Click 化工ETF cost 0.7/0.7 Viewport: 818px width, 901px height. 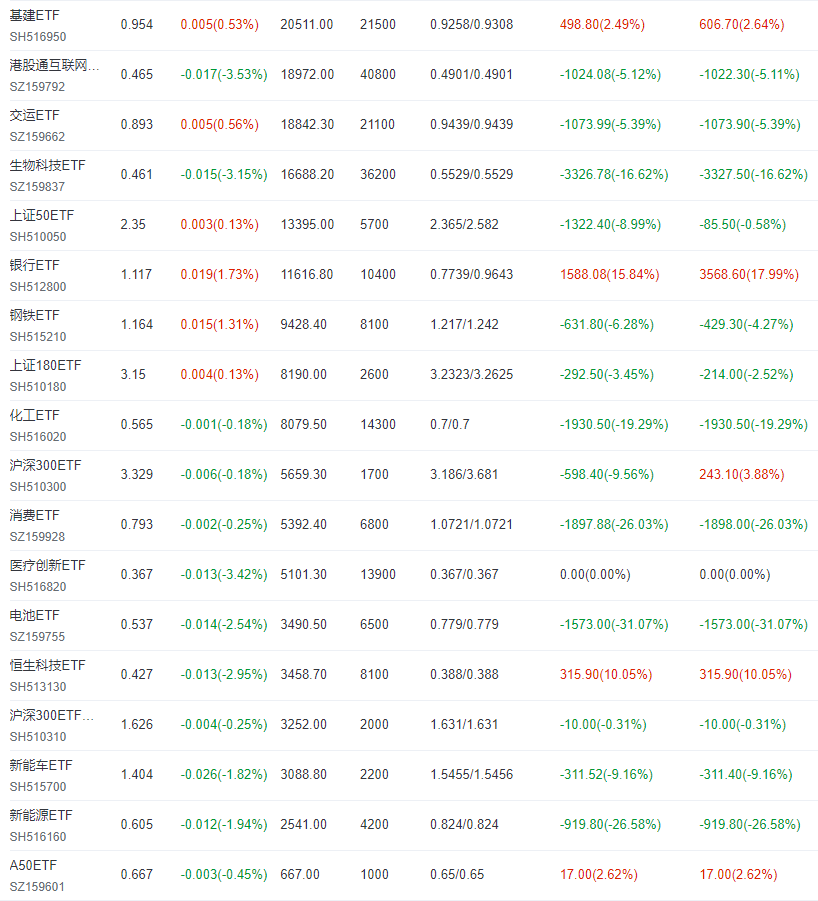tap(450, 425)
